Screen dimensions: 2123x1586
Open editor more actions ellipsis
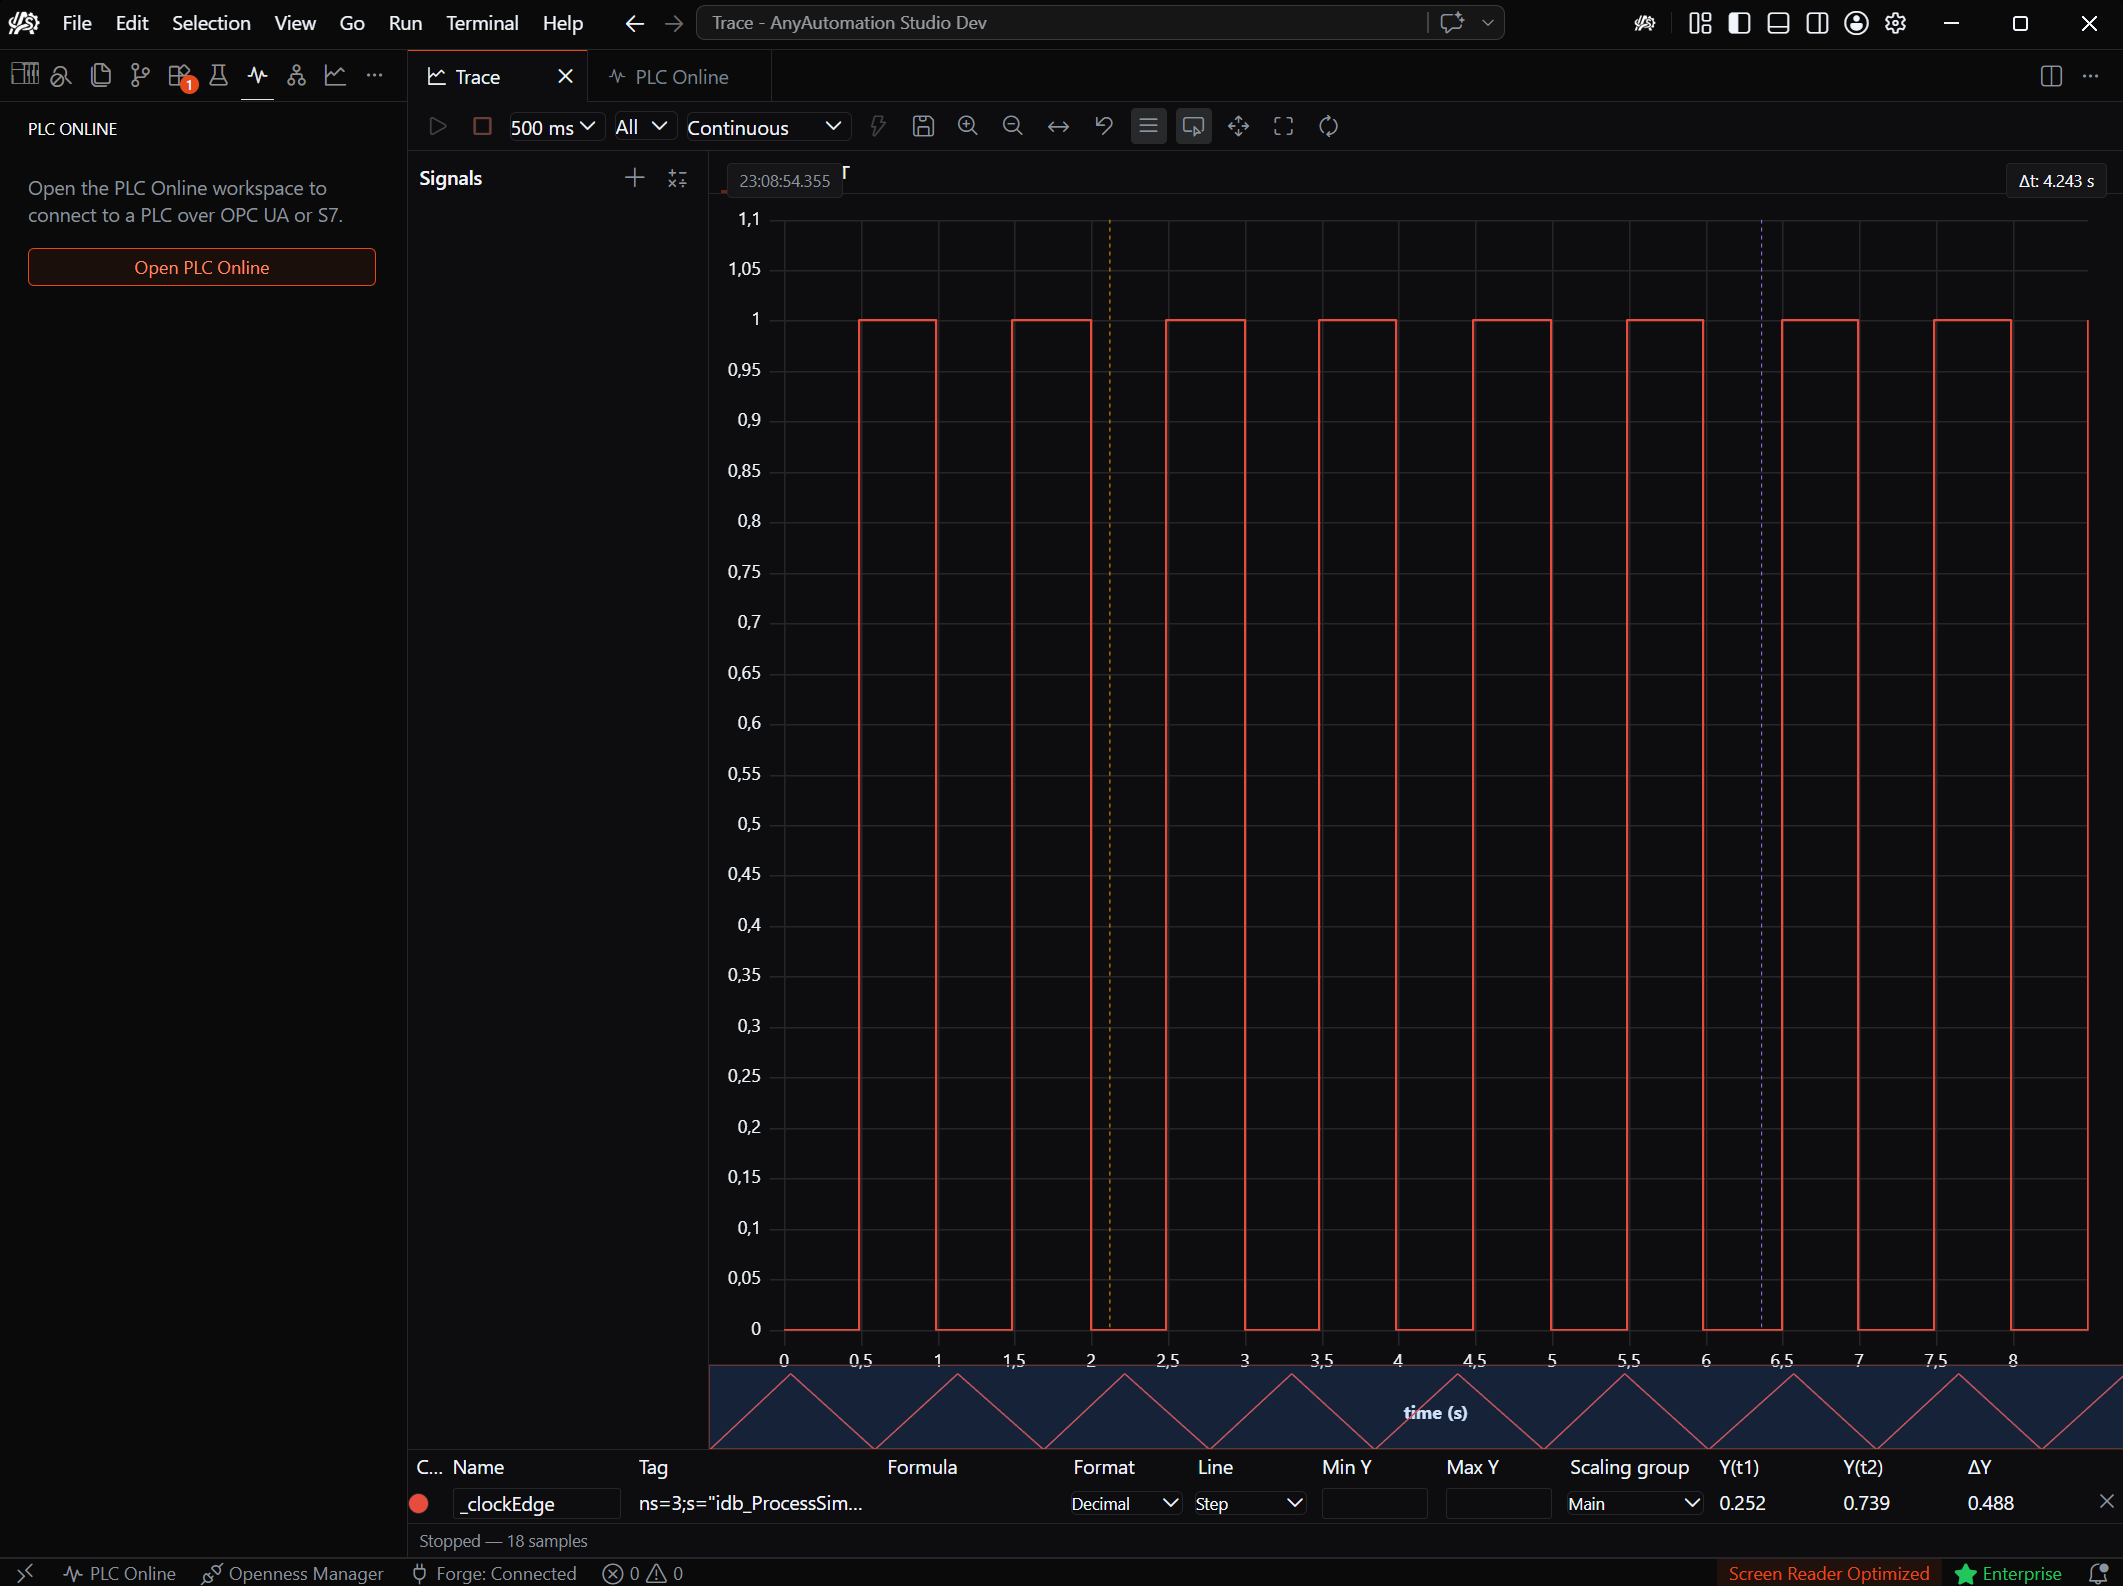point(2090,76)
